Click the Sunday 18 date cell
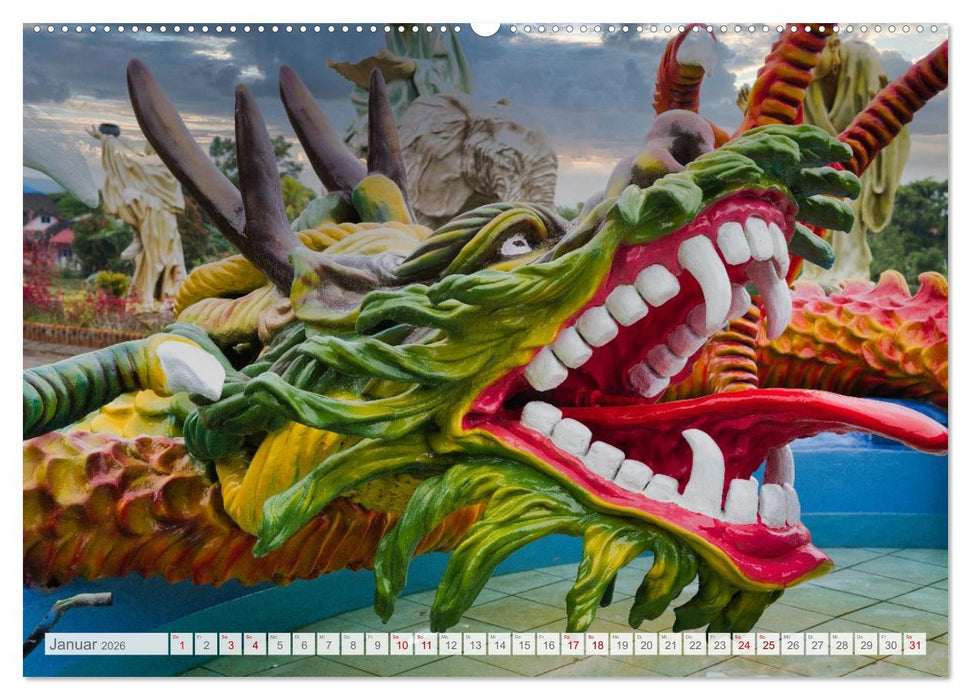 point(597,645)
